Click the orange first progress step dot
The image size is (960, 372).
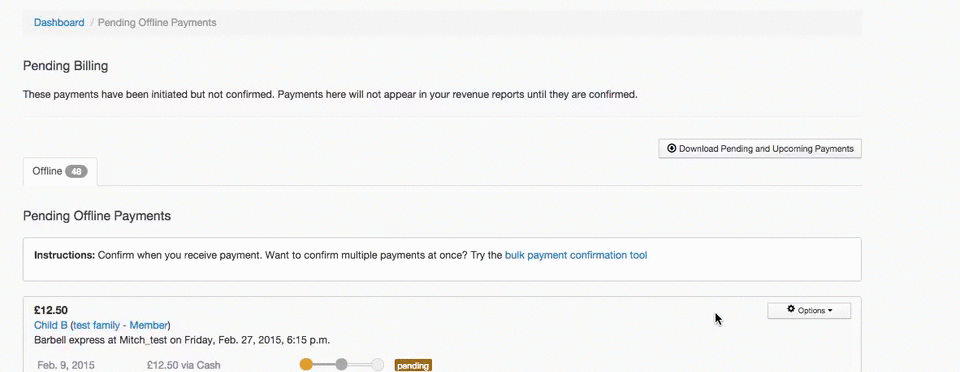pos(306,365)
